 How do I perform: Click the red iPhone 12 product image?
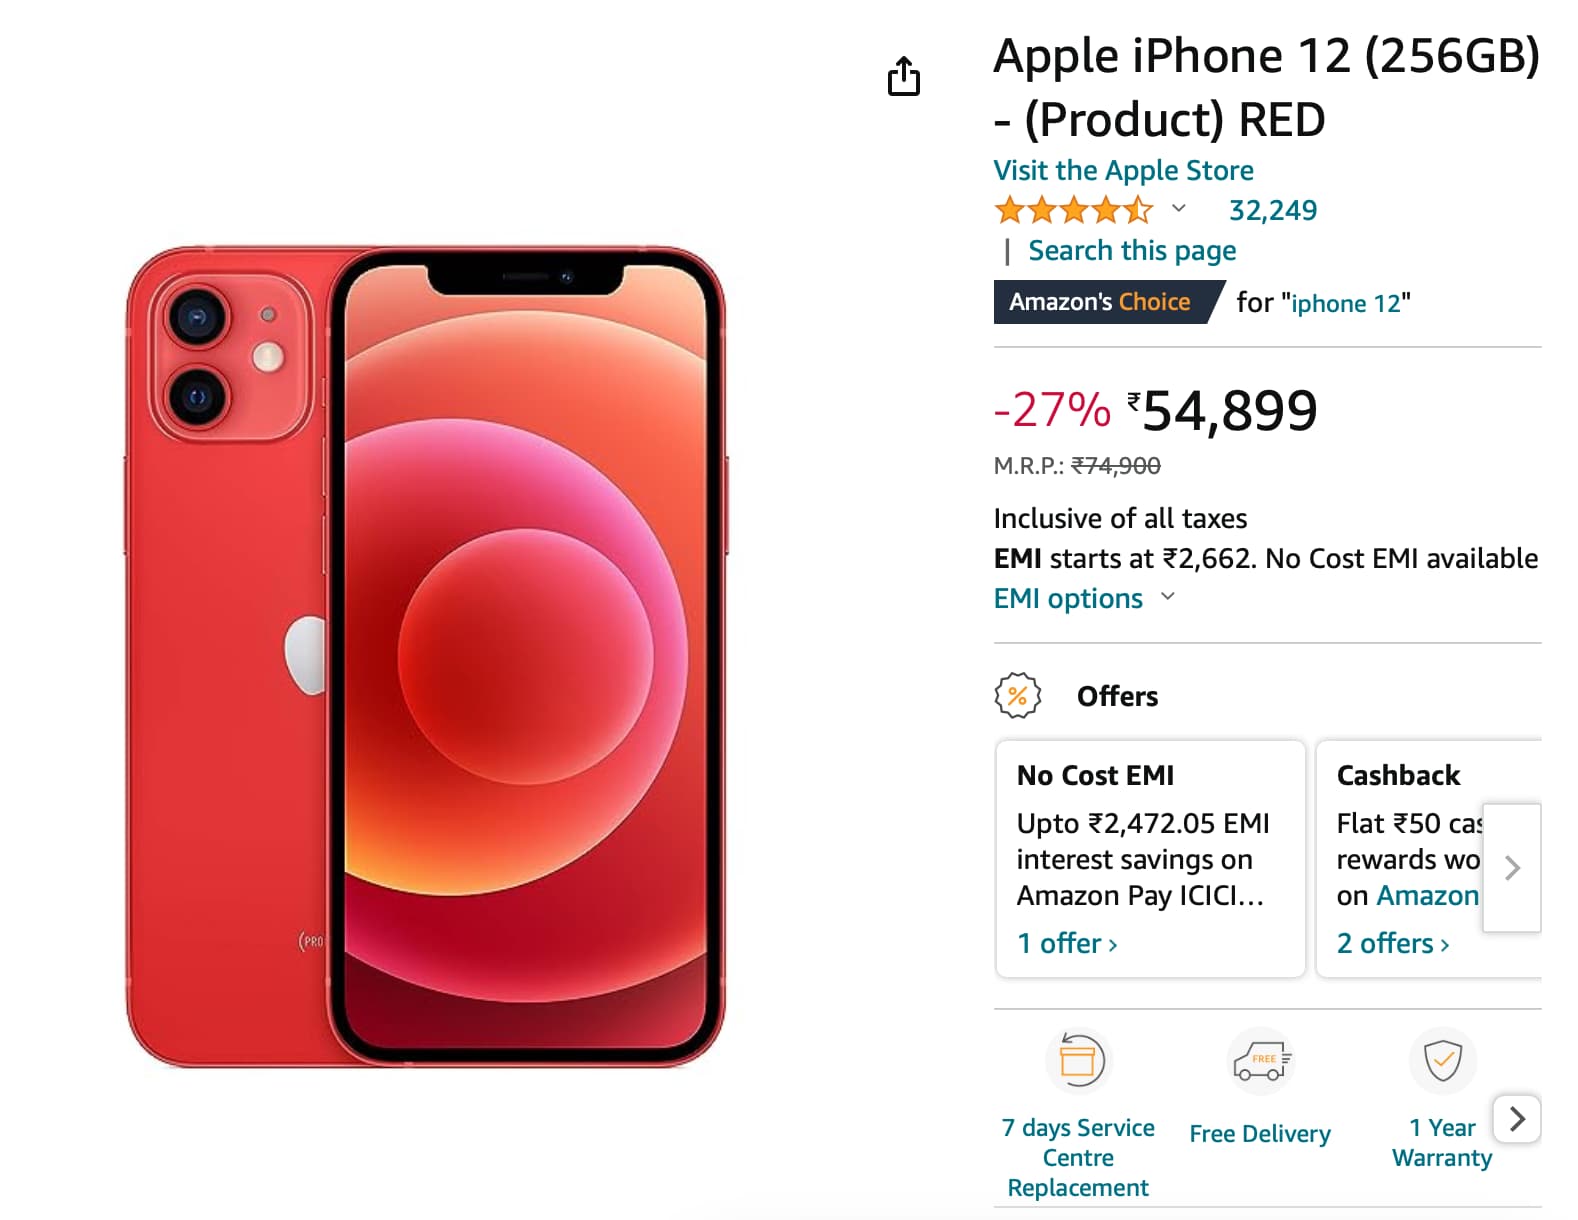click(x=427, y=657)
